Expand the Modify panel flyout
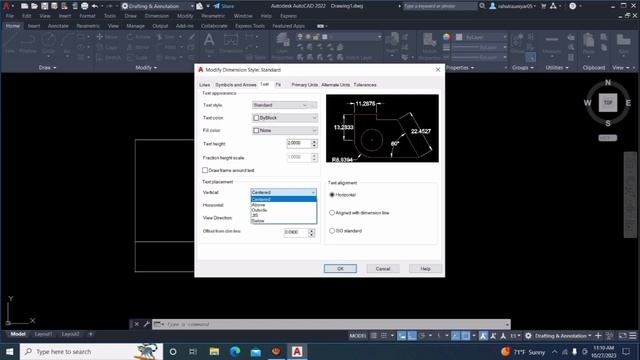The width and height of the screenshot is (640, 360). tap(146, 67)
